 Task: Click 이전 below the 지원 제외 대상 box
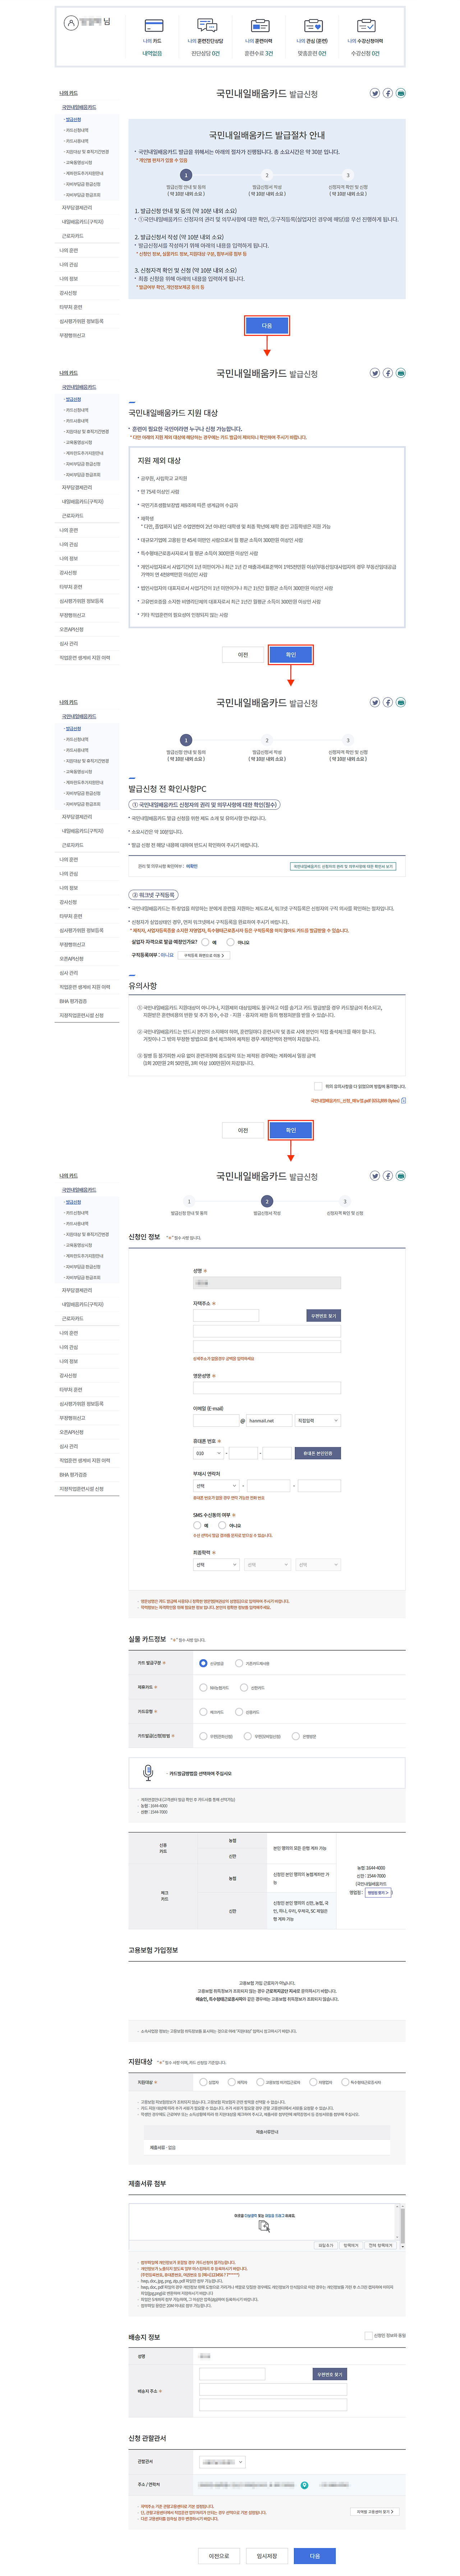click(243, 655)
